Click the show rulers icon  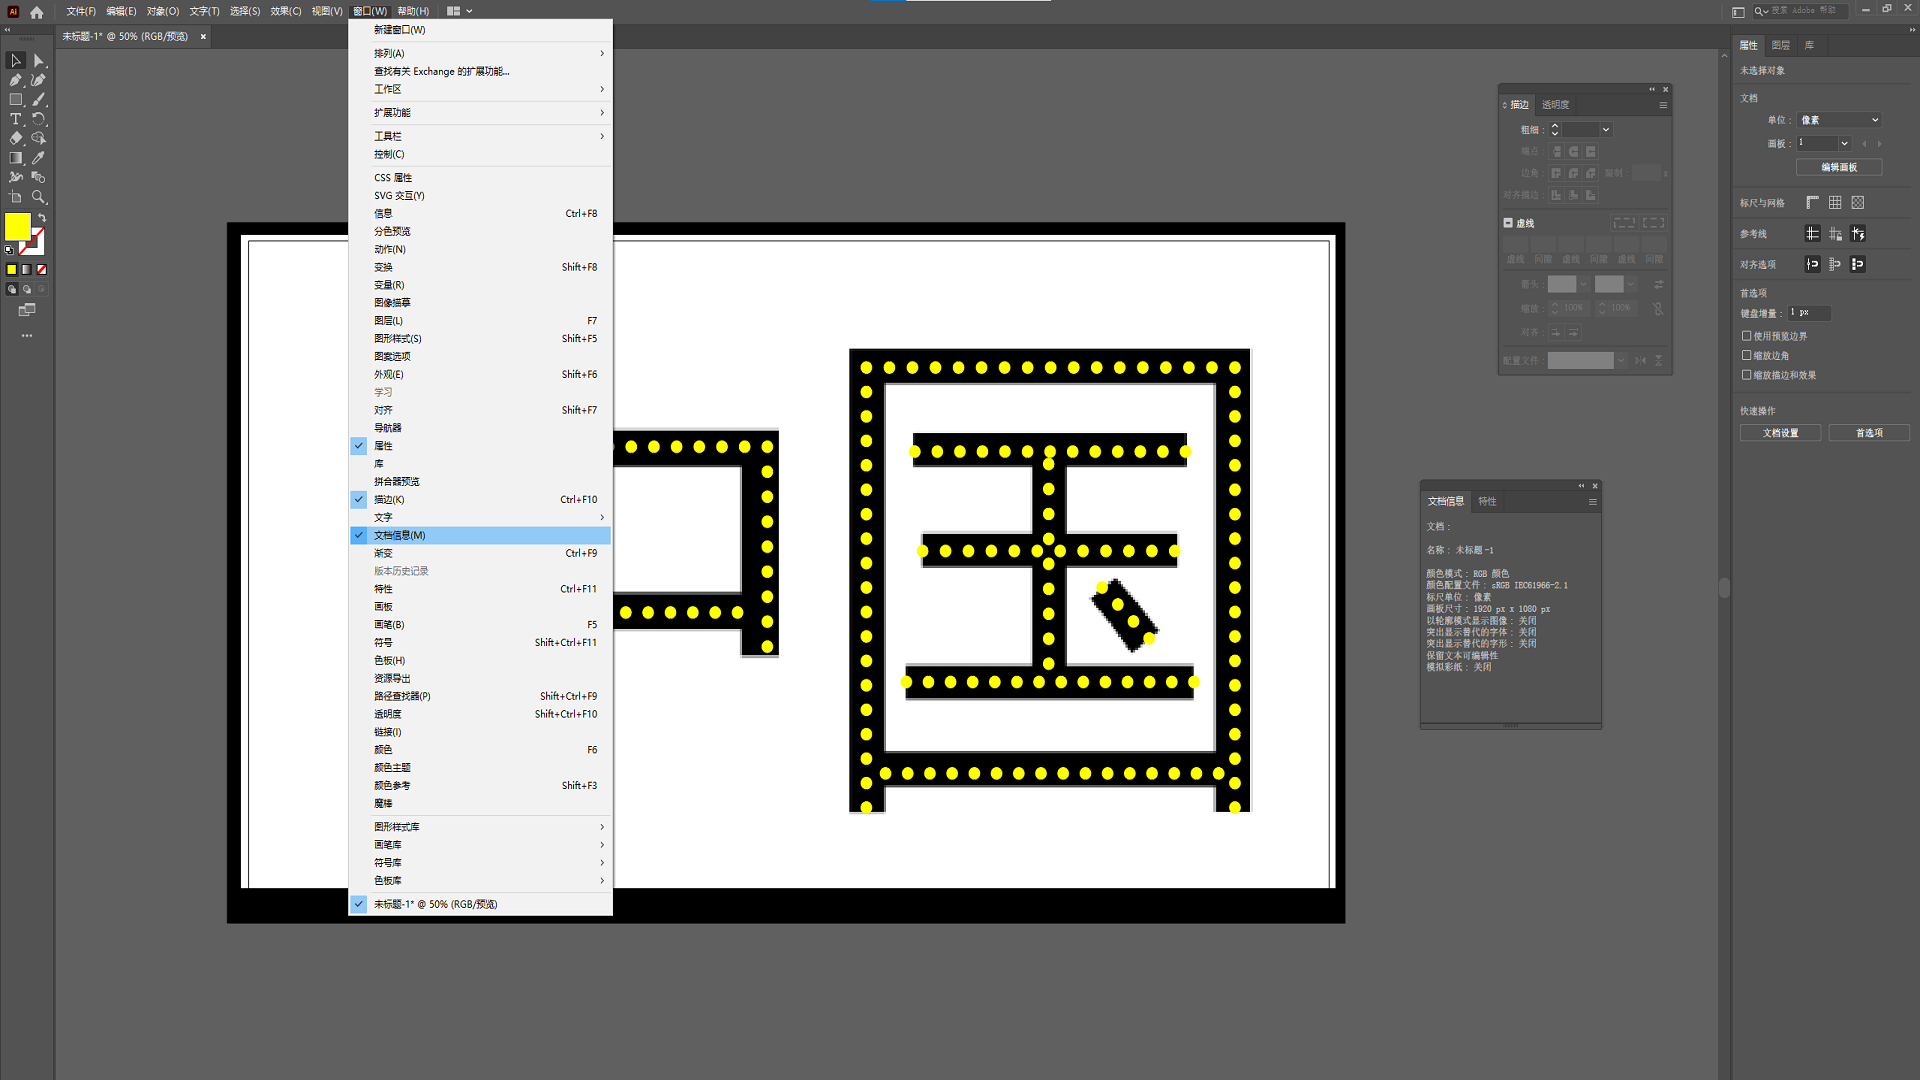click(x=1812, y=203)
